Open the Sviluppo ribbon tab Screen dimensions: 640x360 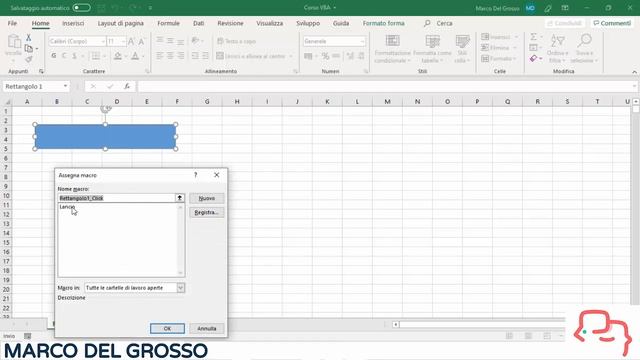(308, 23)
